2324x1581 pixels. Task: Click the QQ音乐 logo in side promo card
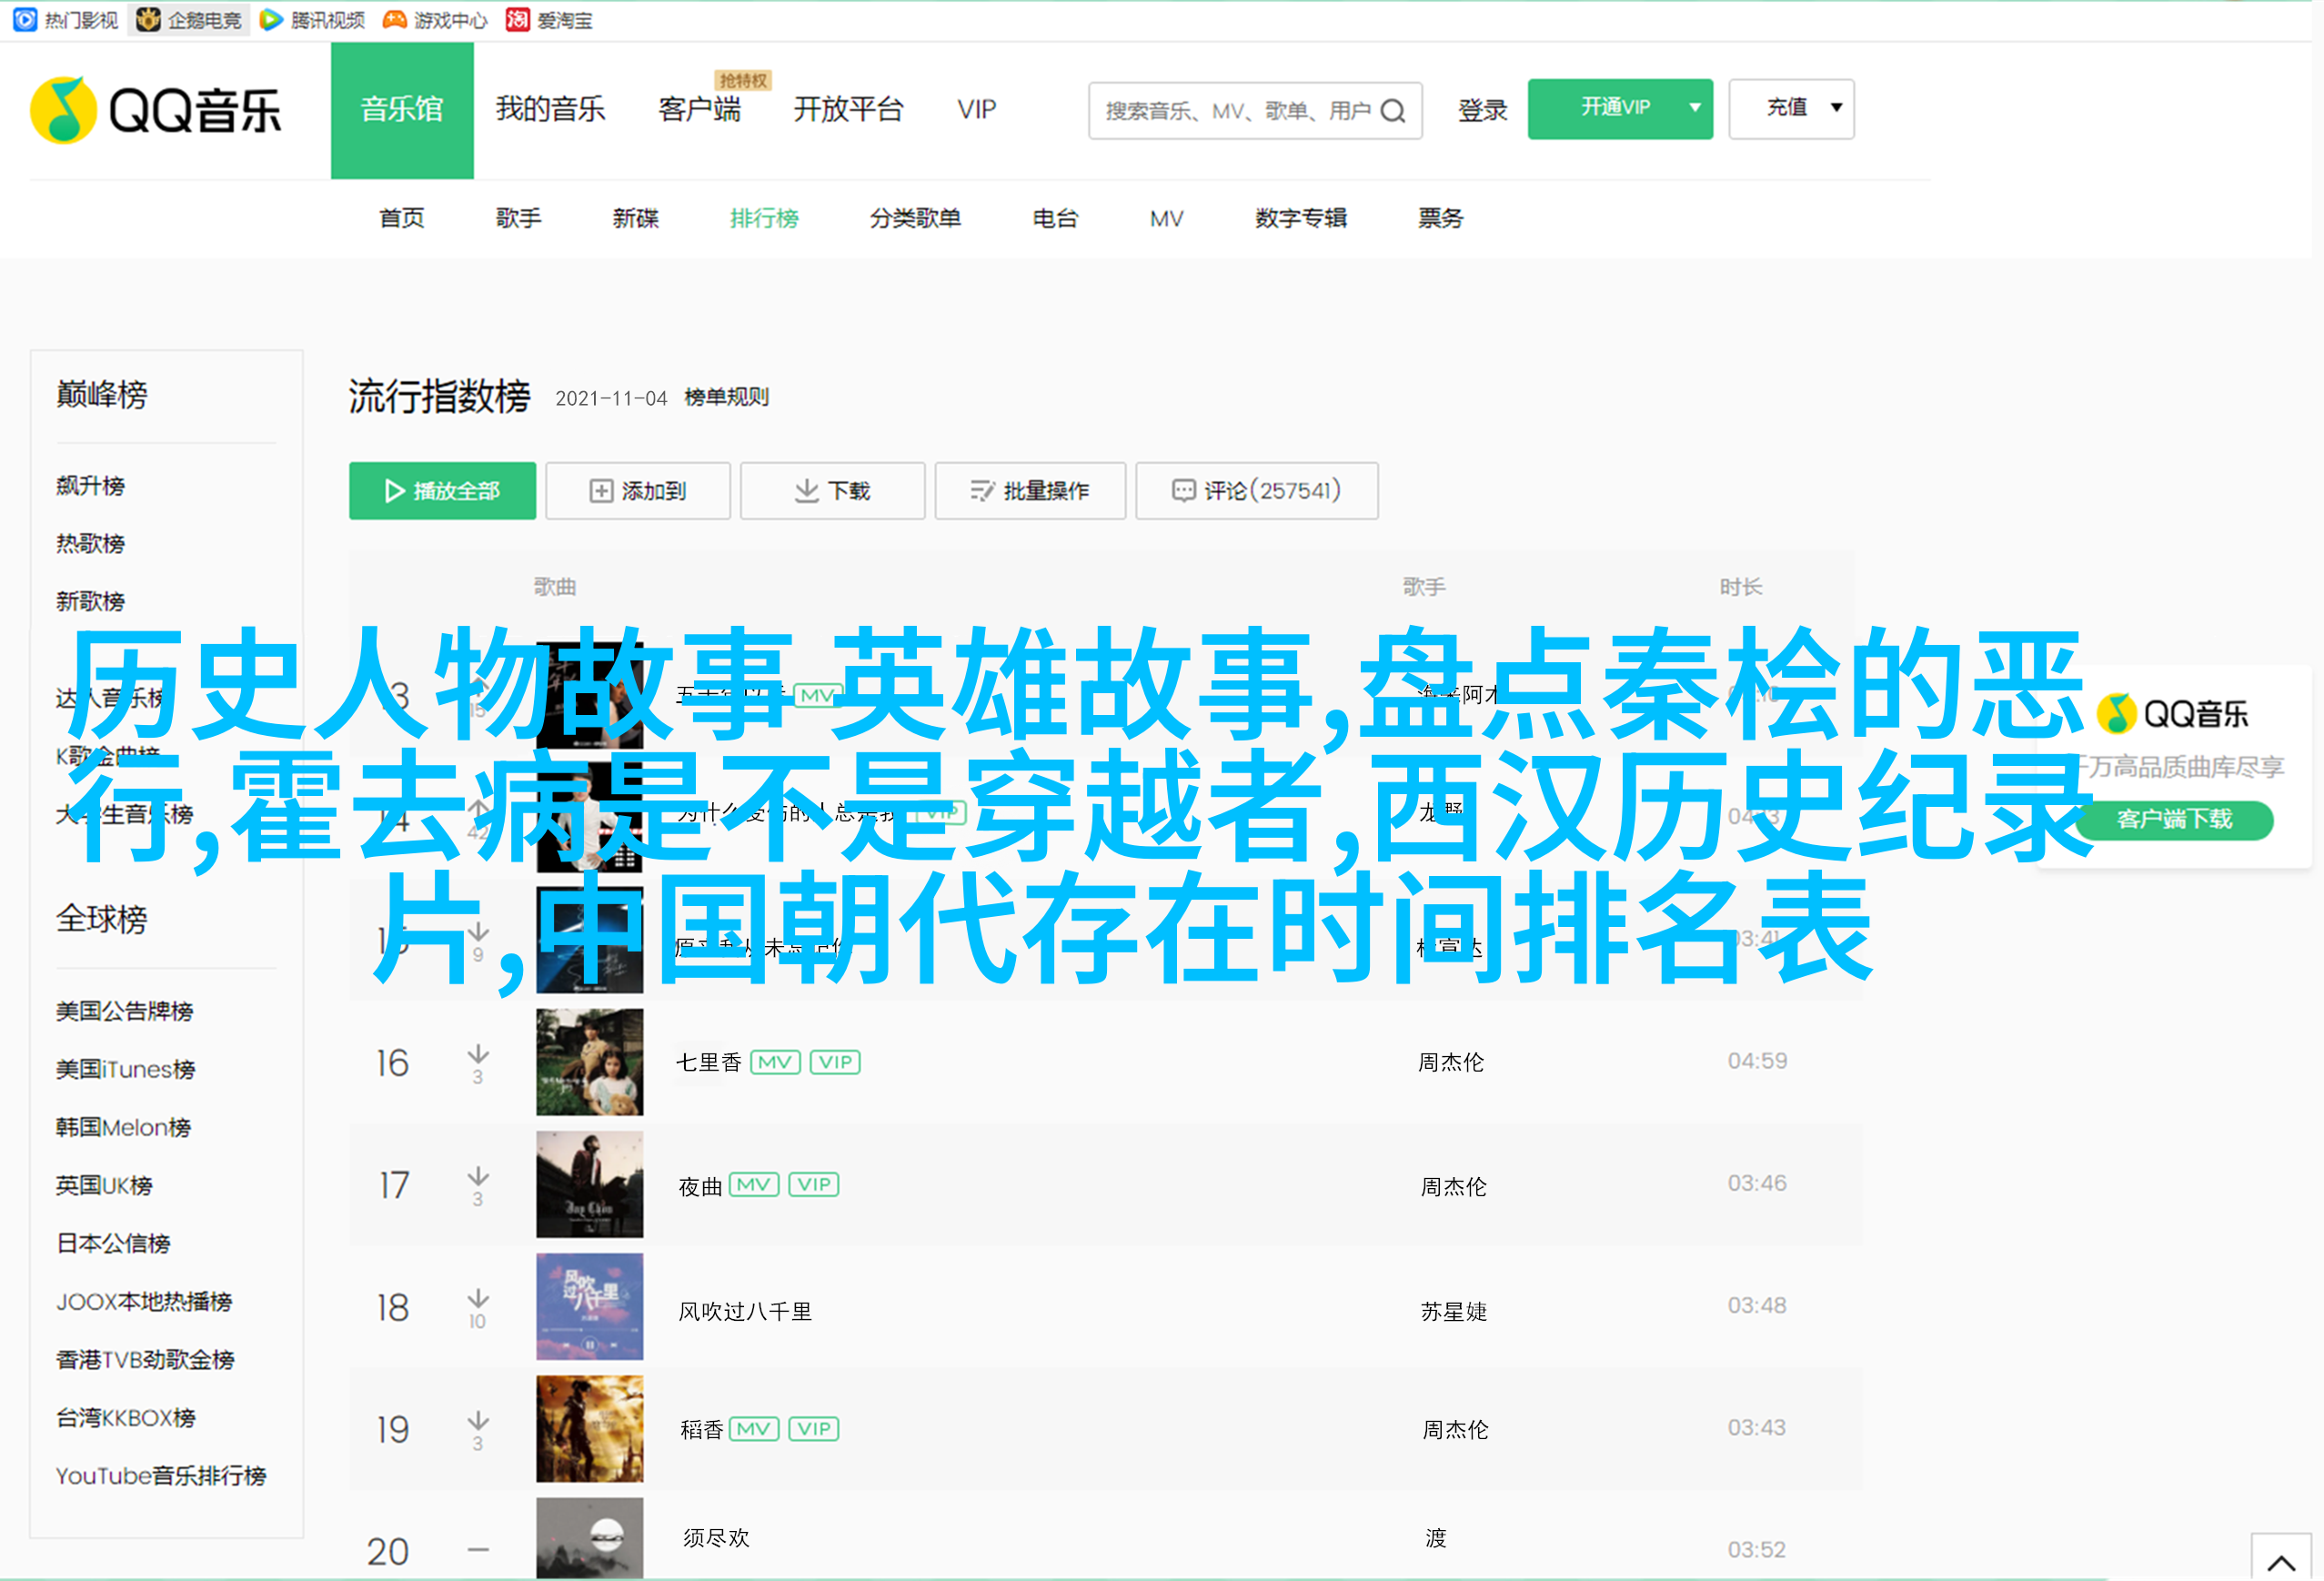pos(2172,713)
